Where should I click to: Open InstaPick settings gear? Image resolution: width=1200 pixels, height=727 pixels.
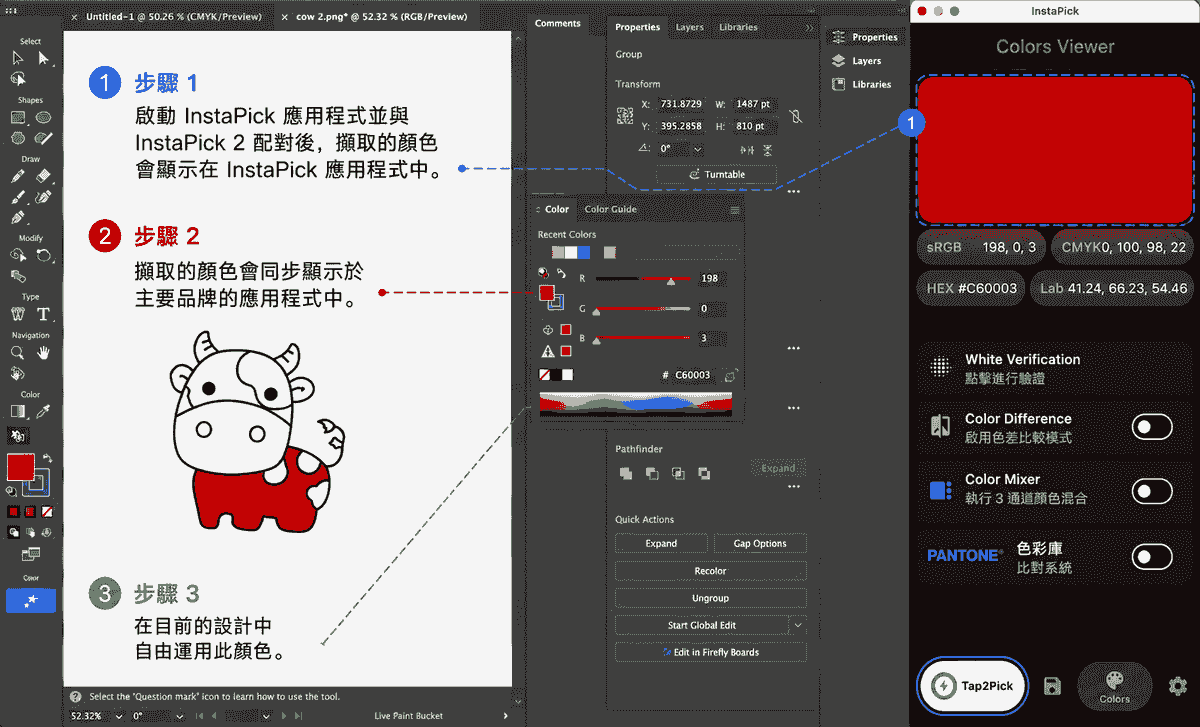tap(1178, 686)
